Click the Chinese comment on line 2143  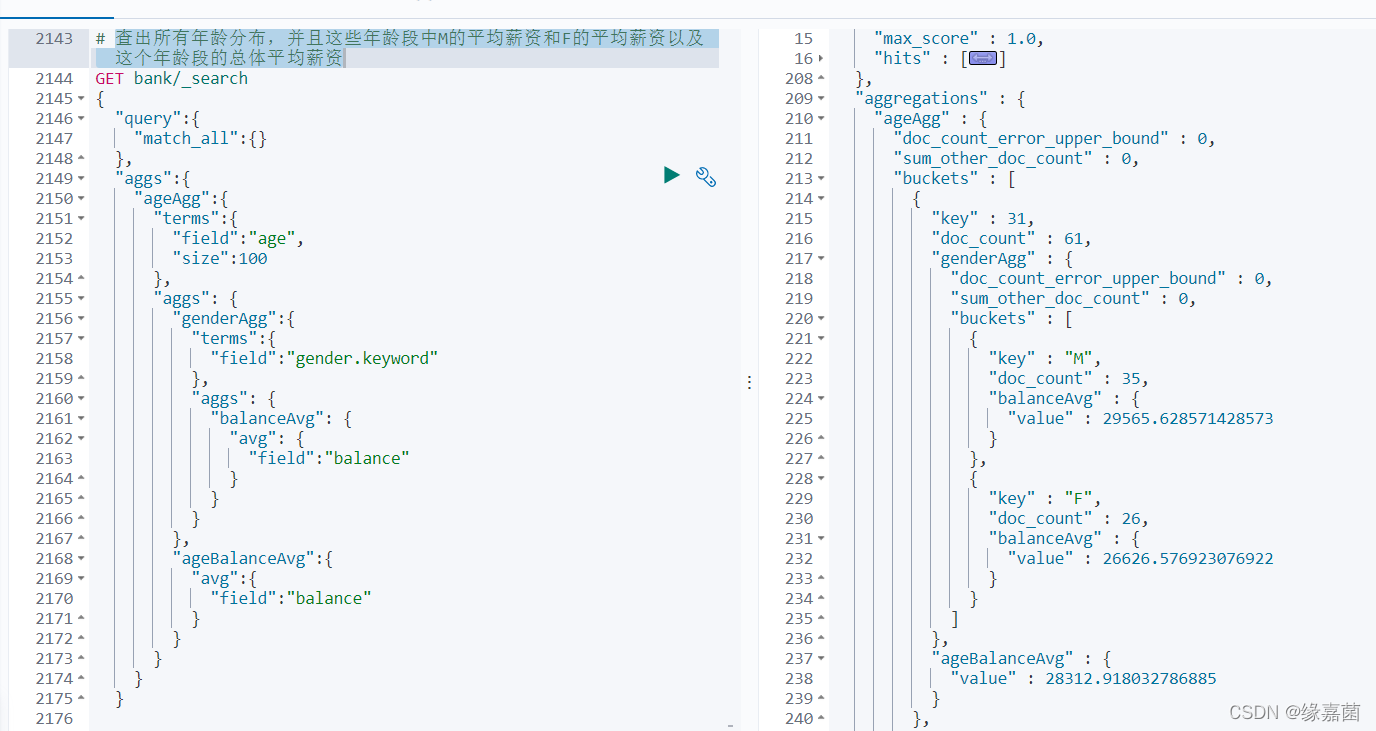407,49
